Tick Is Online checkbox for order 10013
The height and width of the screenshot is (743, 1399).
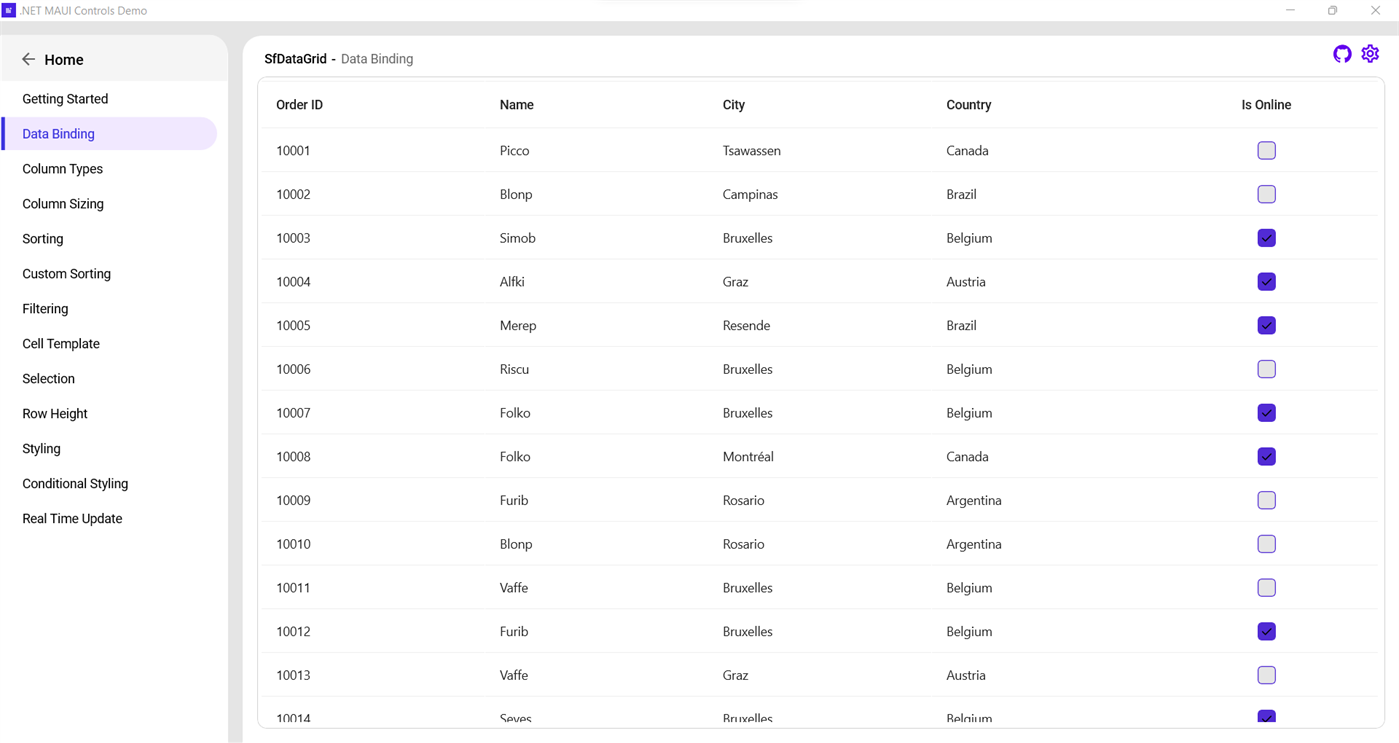(1266, 675)
